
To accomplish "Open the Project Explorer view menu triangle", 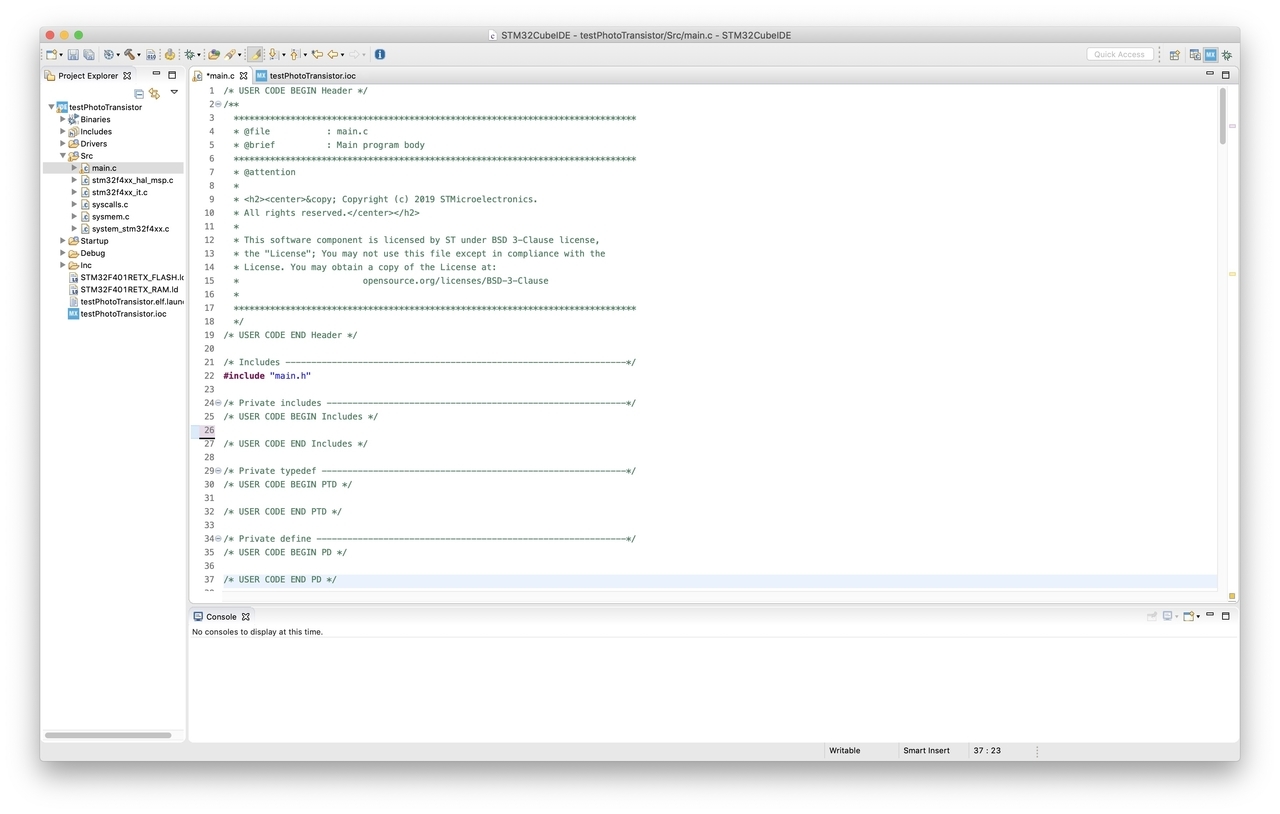I will coord(174,92).
